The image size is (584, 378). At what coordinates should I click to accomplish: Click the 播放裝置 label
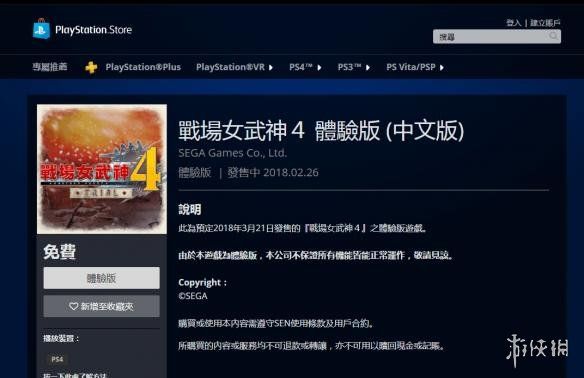pyautogui.click(x=61, y=338)
